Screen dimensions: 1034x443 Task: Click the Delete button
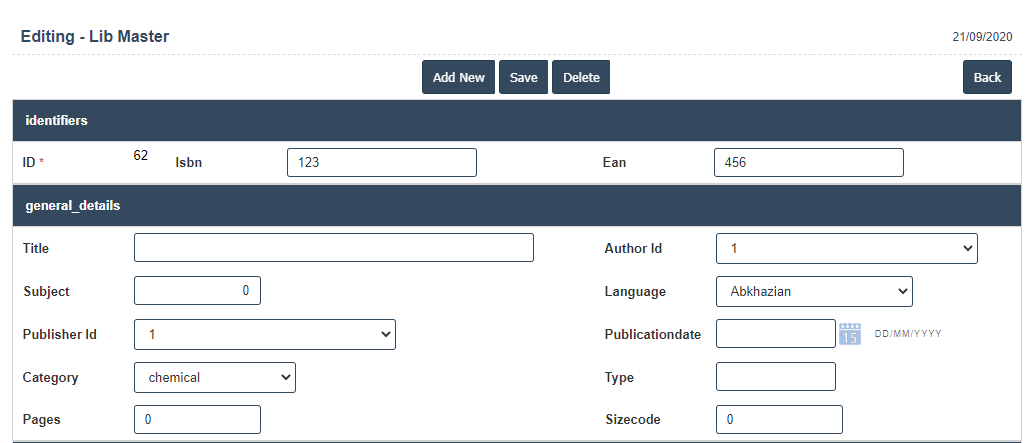pos(581,77)
